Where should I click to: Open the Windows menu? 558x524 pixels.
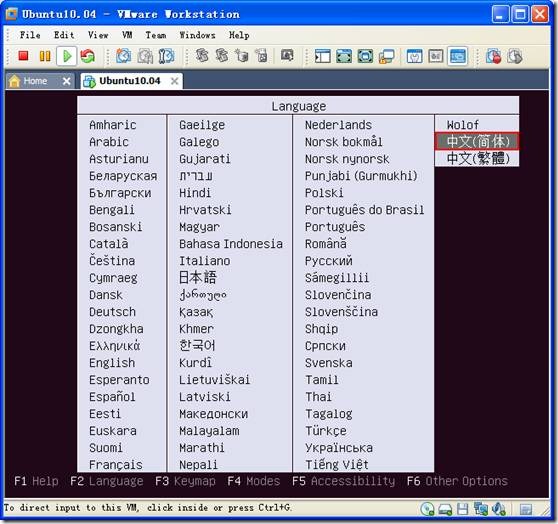coord(198,35)
